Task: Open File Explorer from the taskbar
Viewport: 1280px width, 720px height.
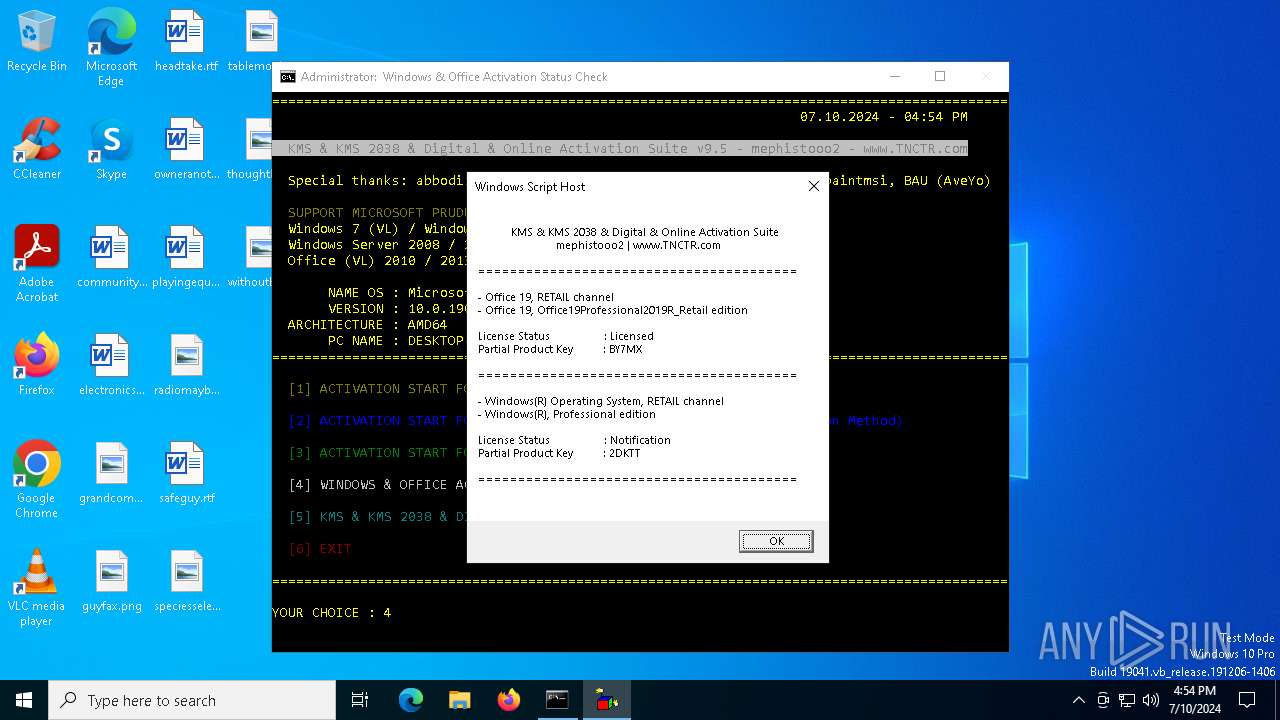Action: tap(459, 700)
